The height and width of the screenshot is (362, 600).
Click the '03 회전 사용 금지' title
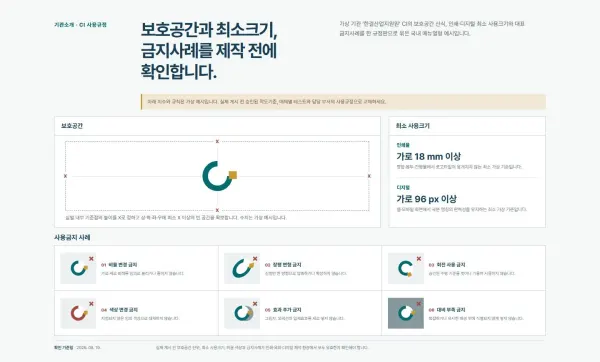coord(447,265)
